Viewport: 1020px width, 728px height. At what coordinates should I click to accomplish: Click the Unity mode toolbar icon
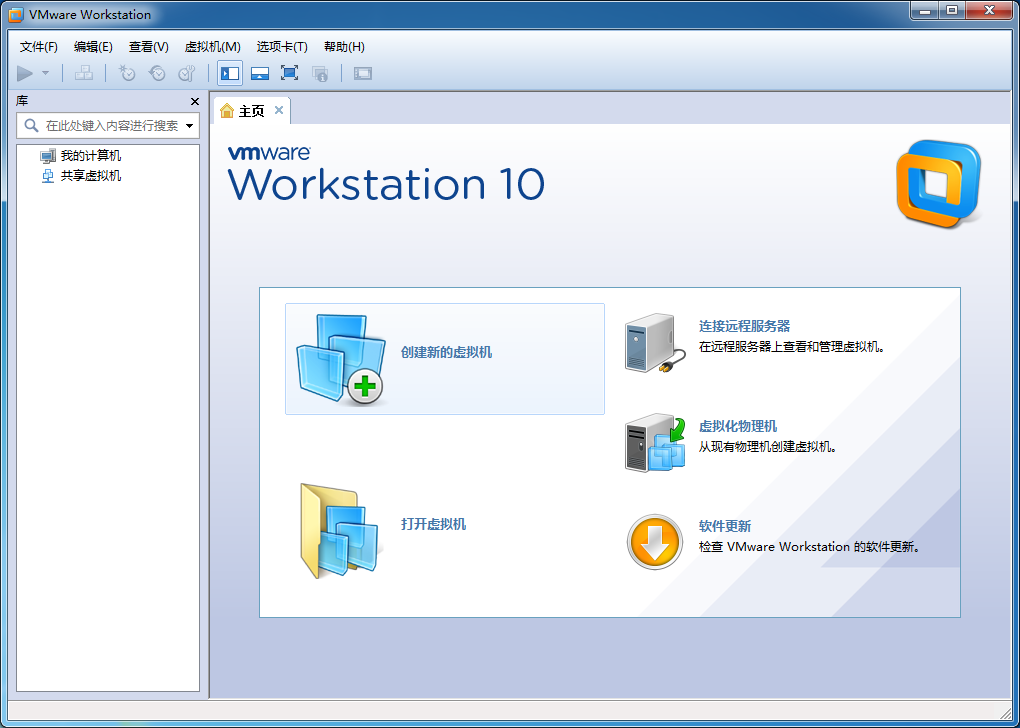coord(319,74)
